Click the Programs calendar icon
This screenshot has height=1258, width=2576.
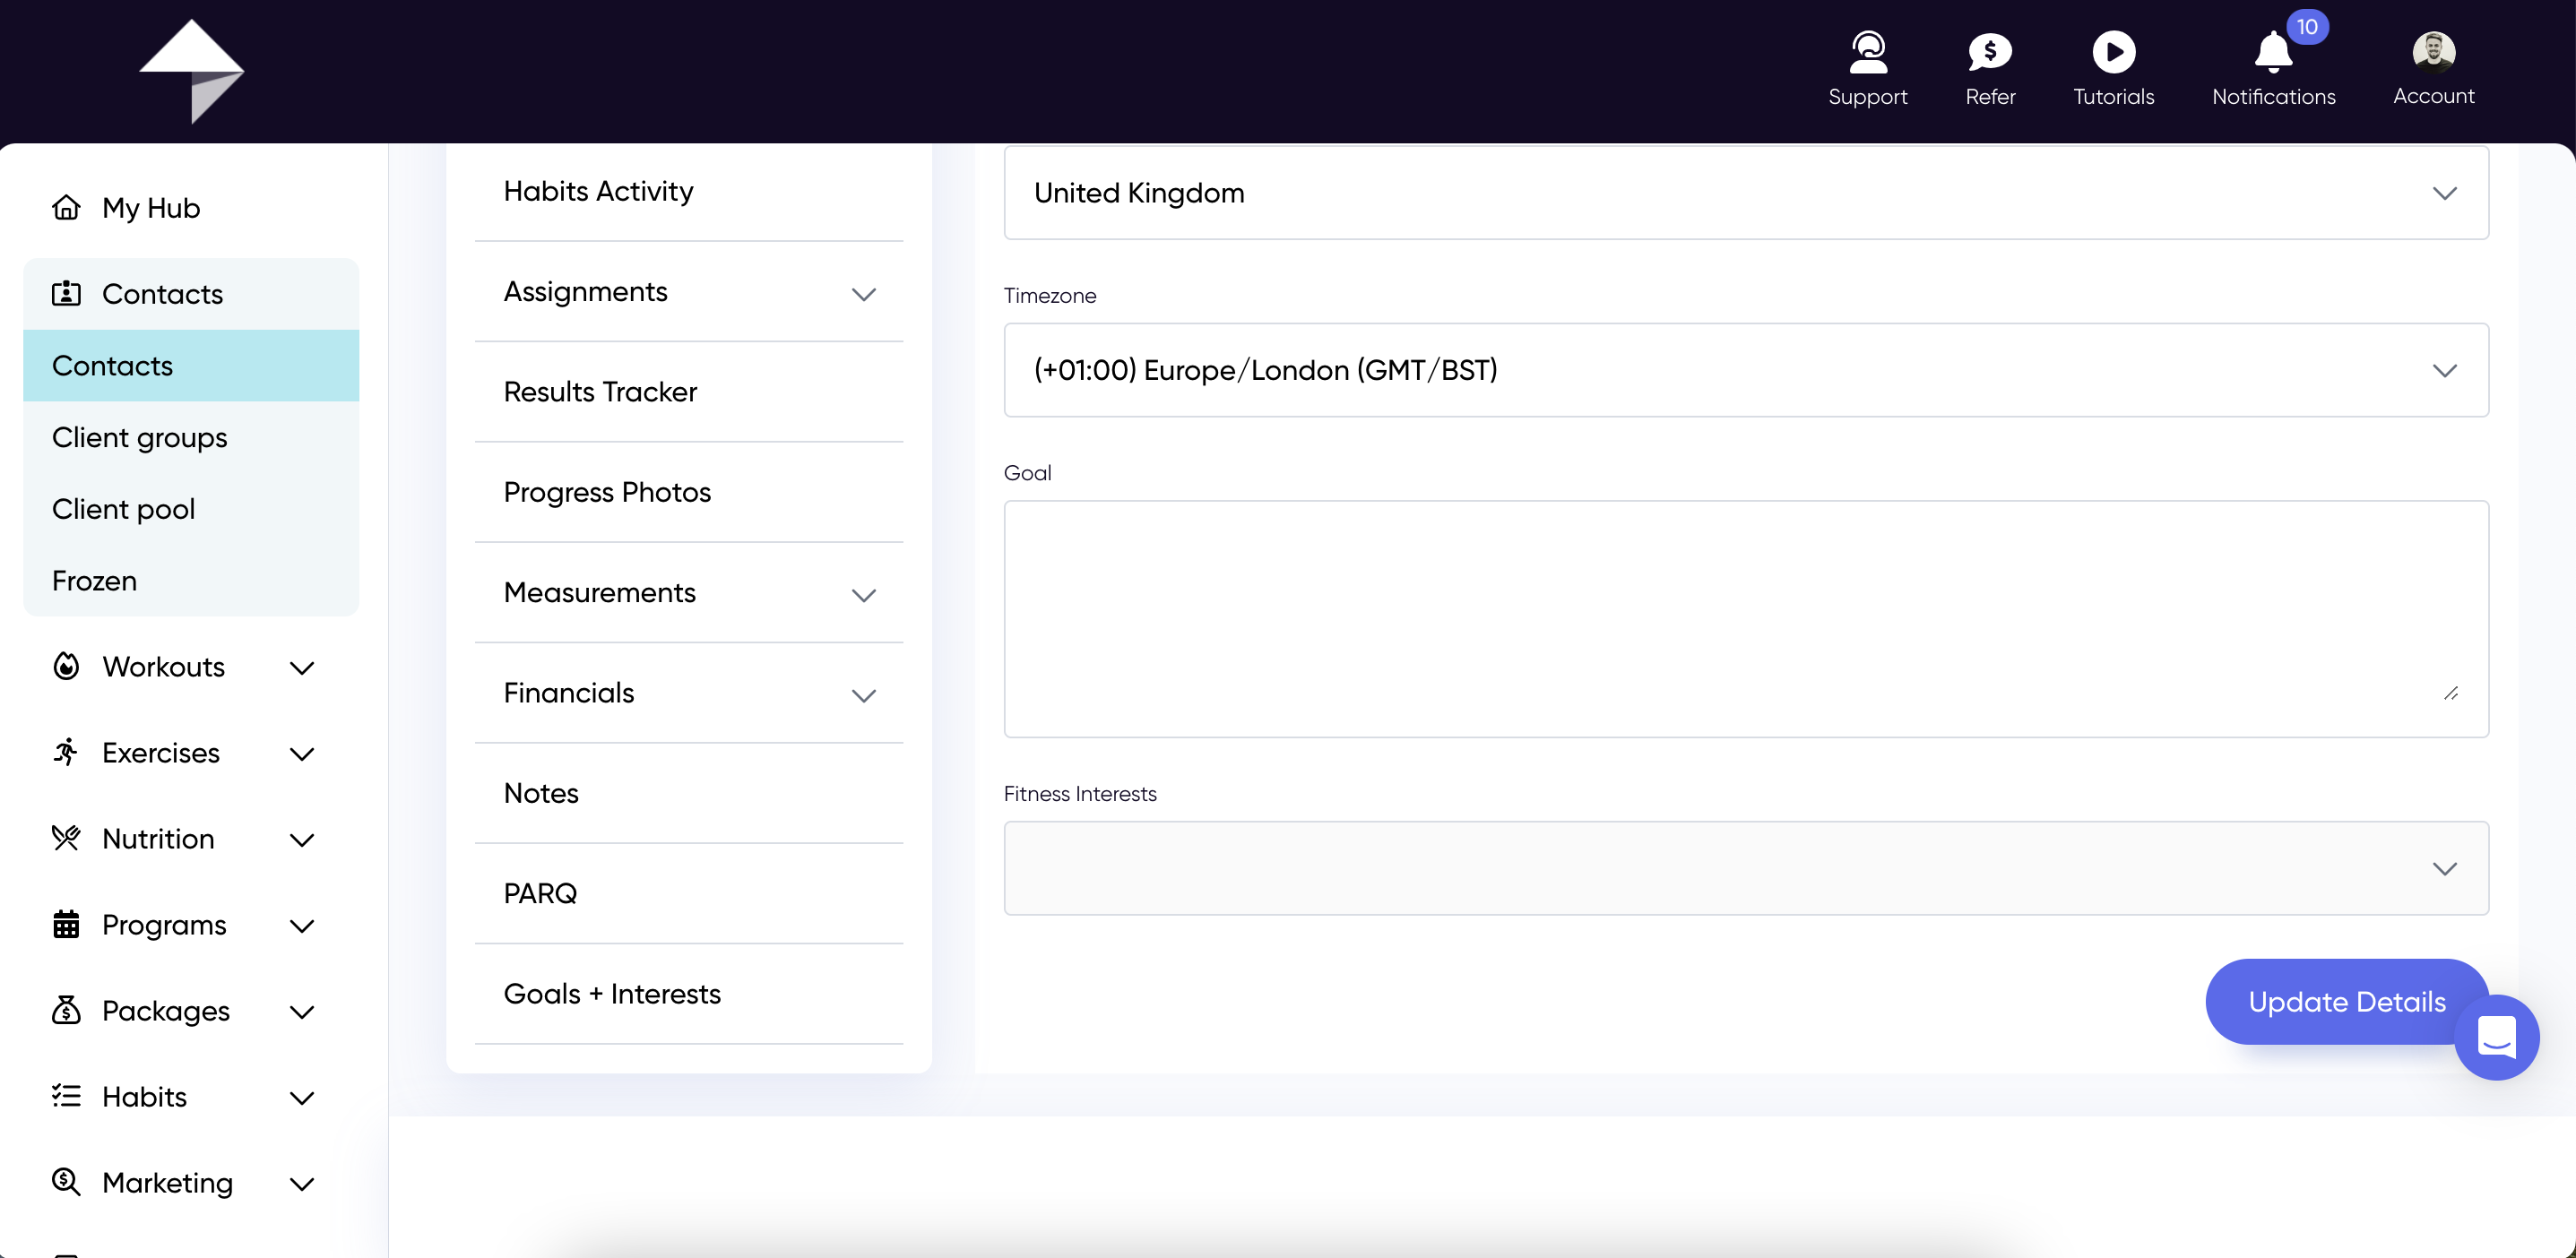(x=66, y=924)
